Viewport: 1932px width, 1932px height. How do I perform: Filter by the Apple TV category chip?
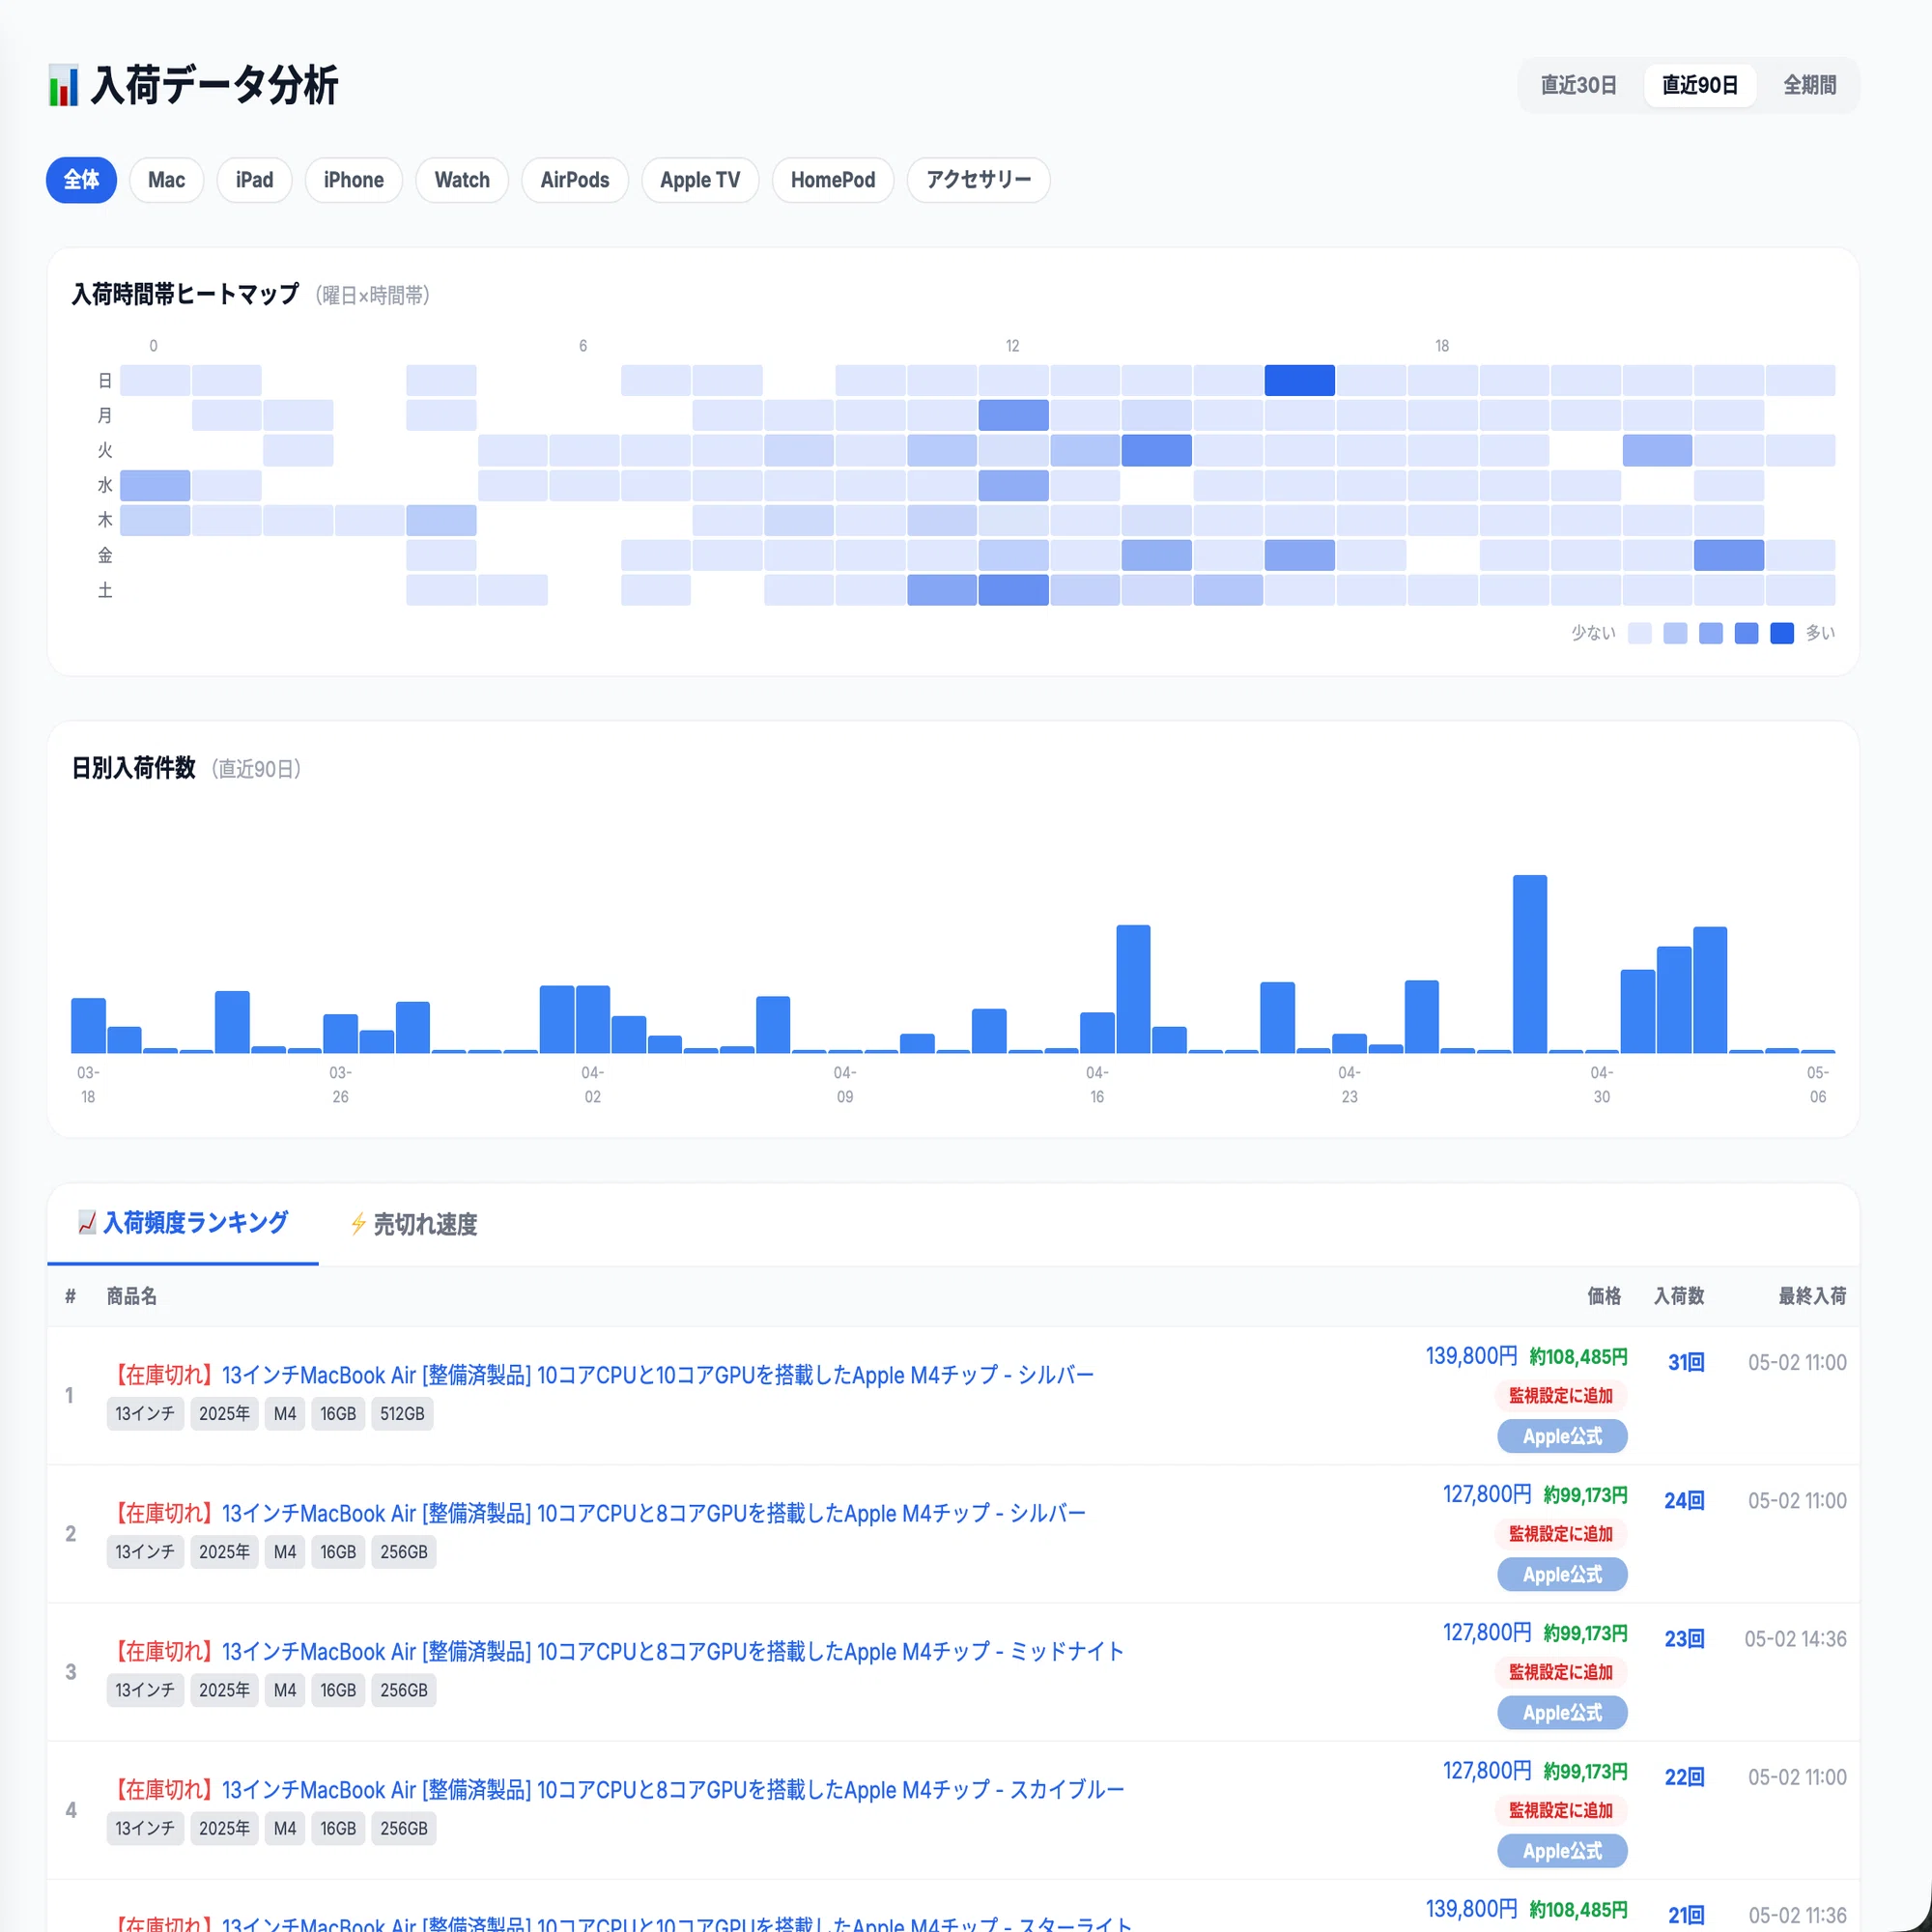pyautogui.click(x=700, y=180)
